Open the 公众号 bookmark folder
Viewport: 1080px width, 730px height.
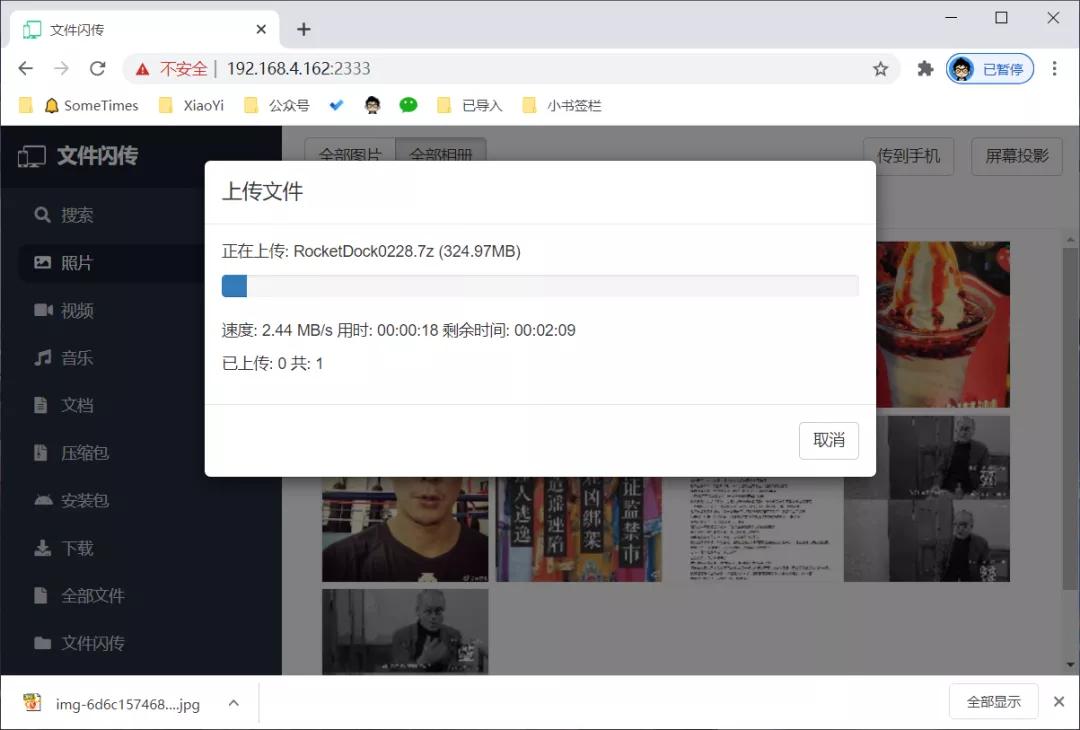coord(277,105)
